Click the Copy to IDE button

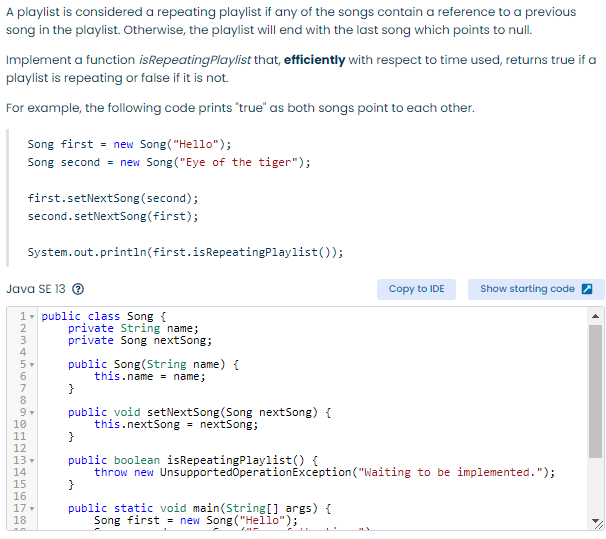pos(416,289)
